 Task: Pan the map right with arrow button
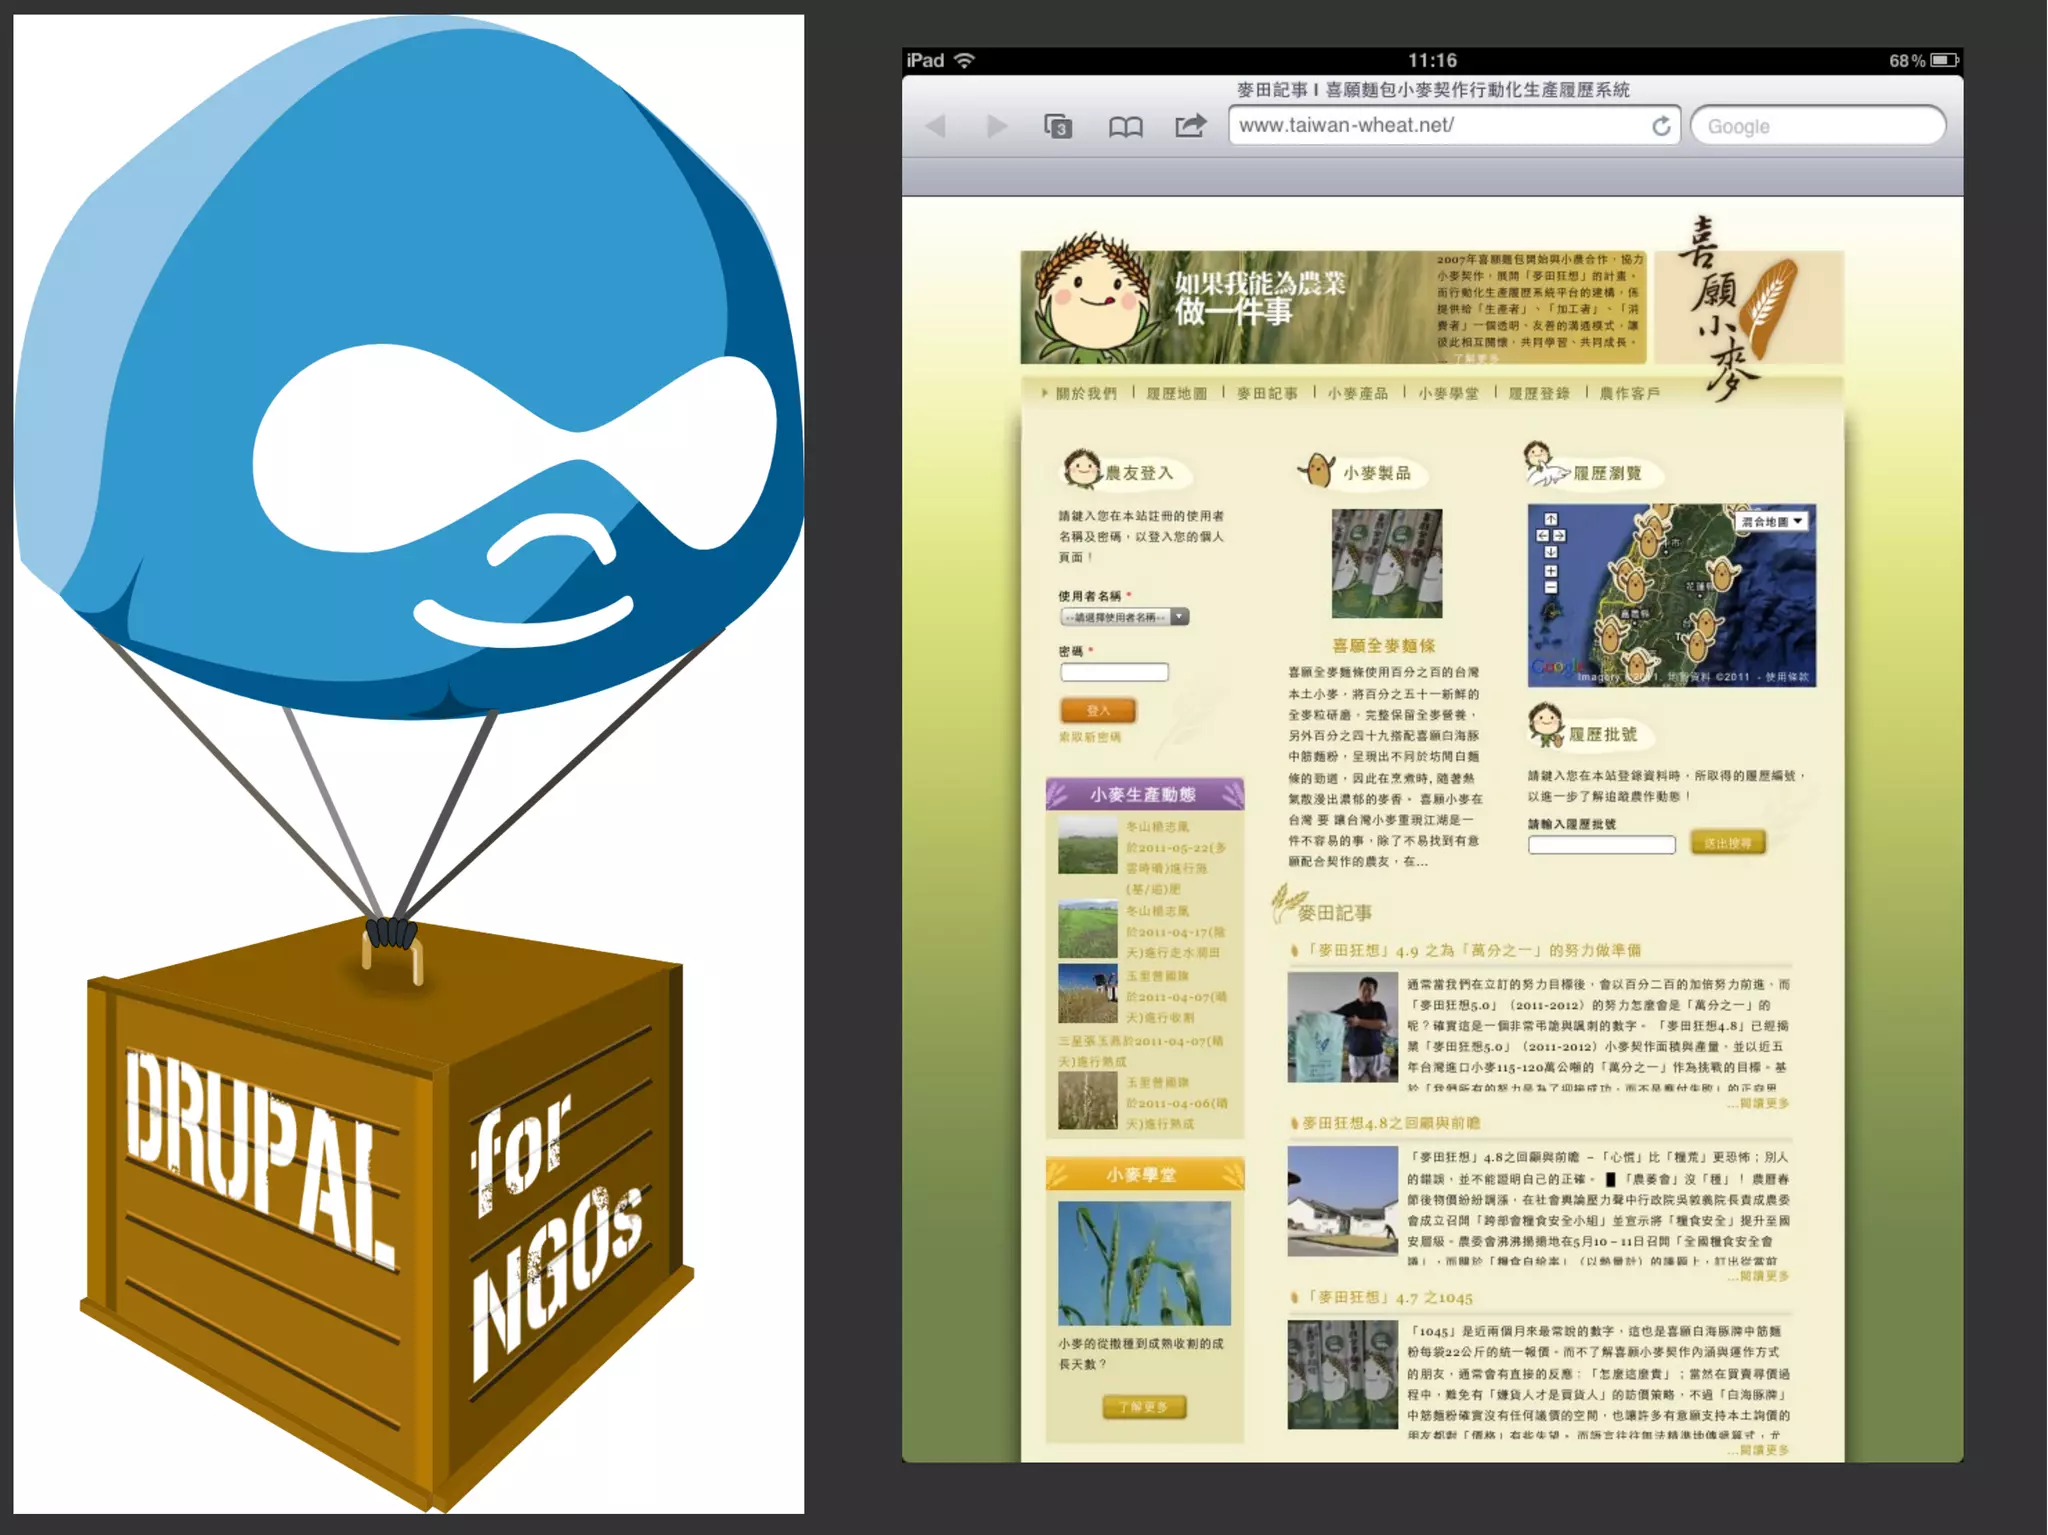pyautogui.click(x=1560, y=536)
